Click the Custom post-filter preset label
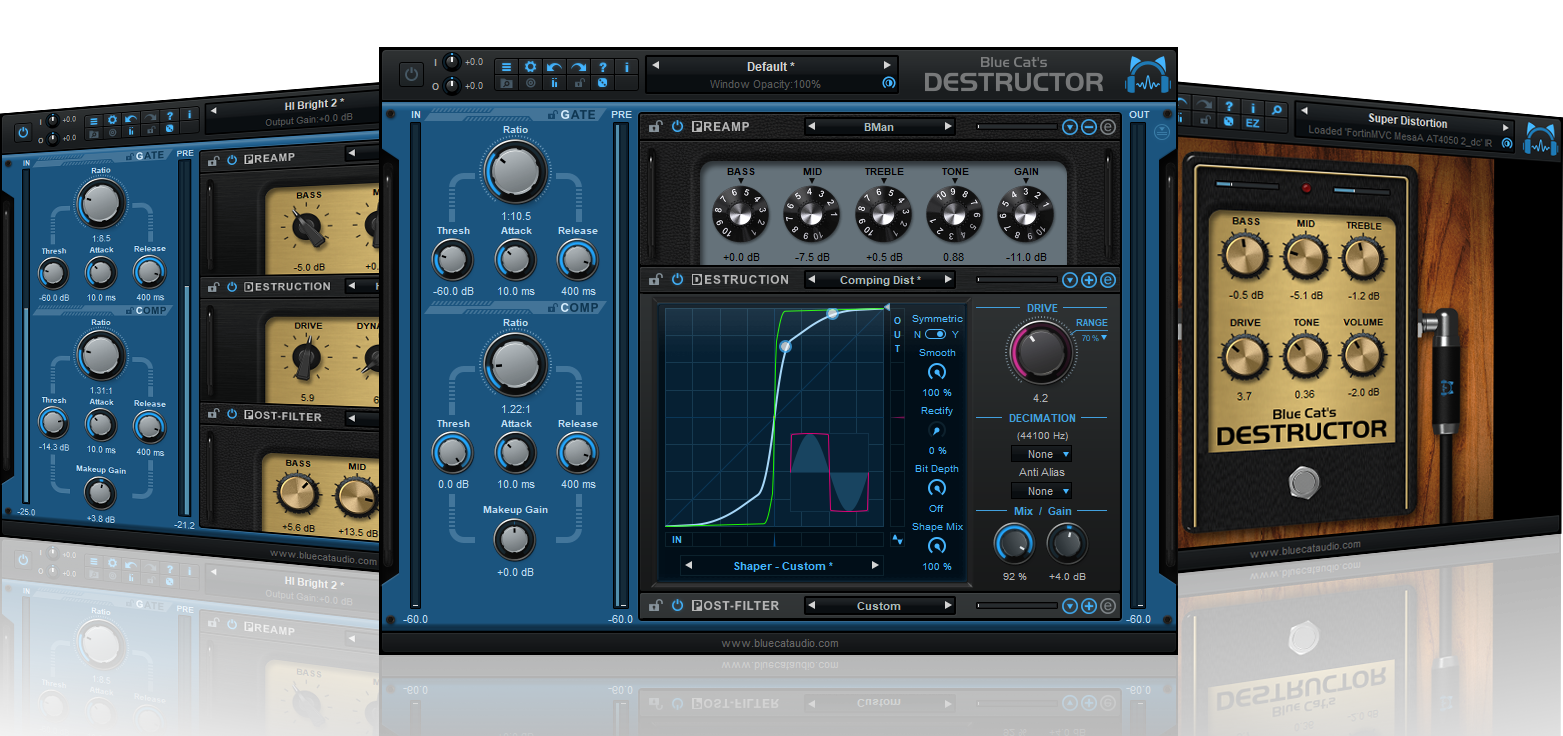 tap(879, 604)
